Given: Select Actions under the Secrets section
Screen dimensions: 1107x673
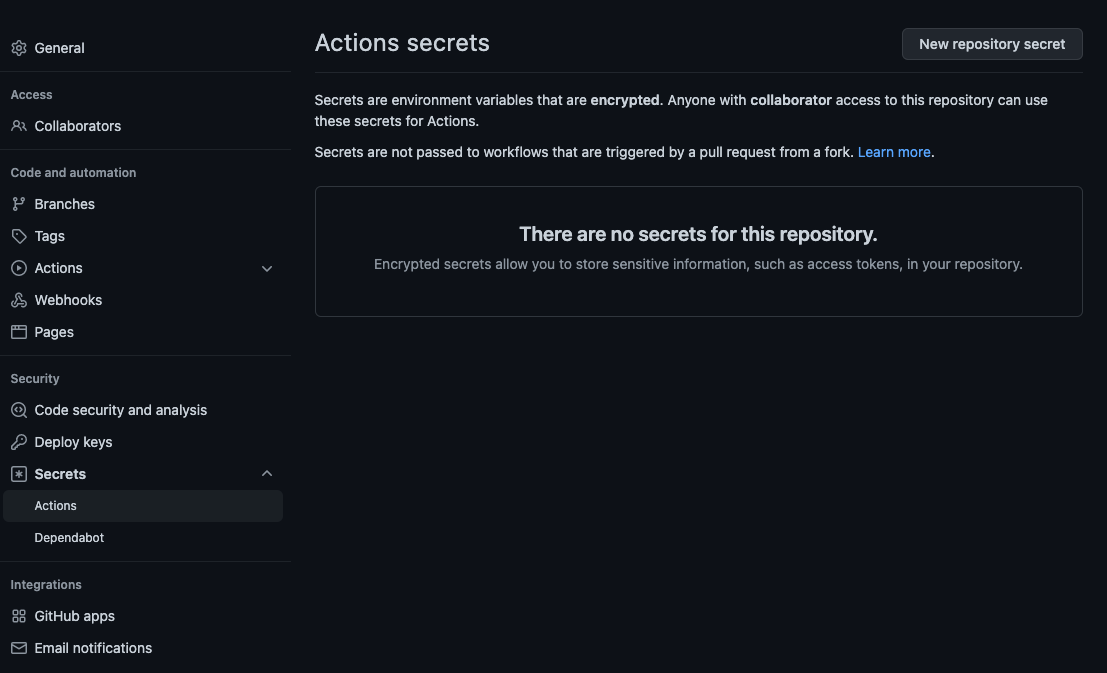Looking at the screenshot, I should tap(55, 505).
